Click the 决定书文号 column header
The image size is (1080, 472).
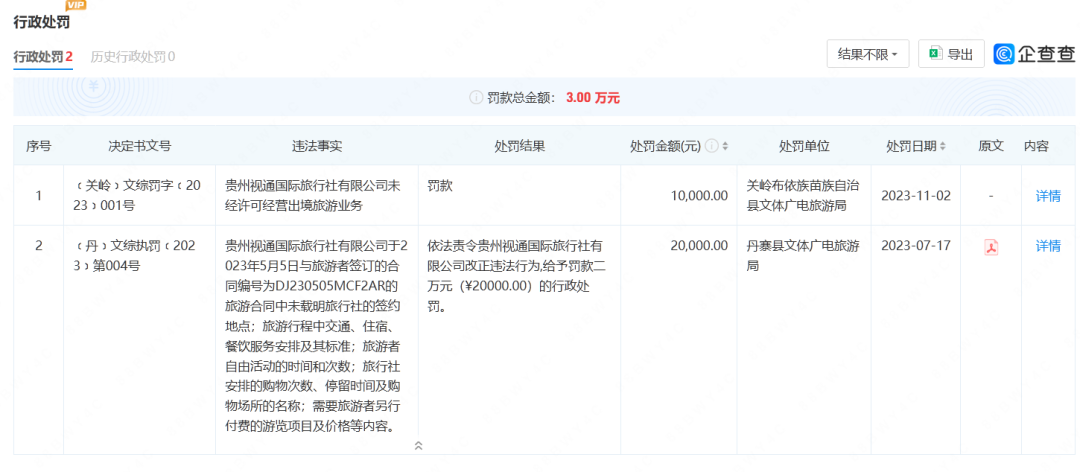pos(139,146)
